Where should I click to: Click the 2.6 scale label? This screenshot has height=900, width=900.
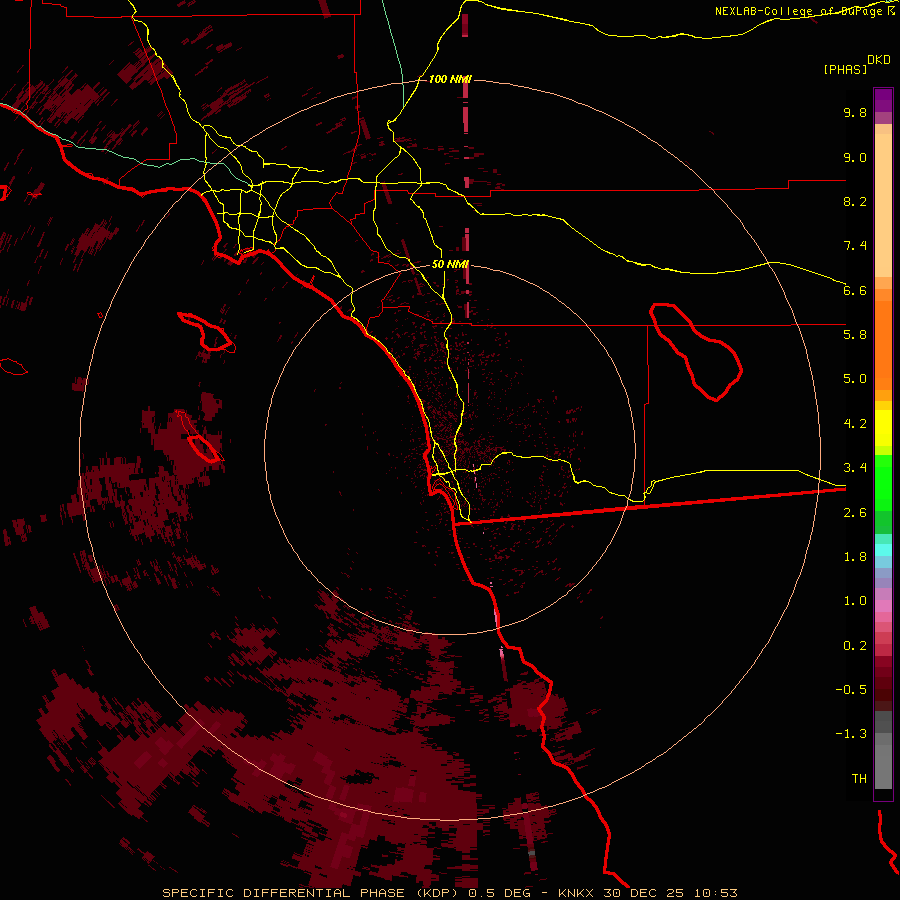pyautogui.click(x=855, y=513)
